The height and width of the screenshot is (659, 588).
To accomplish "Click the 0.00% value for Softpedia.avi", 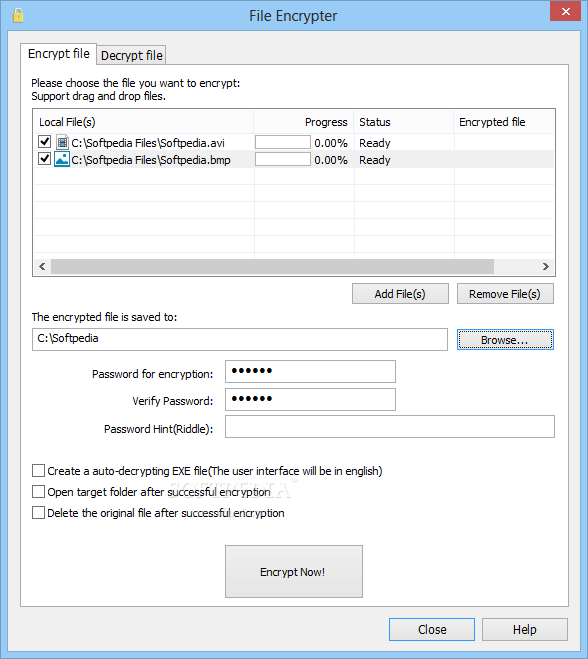I will click(x=331, y=143).
